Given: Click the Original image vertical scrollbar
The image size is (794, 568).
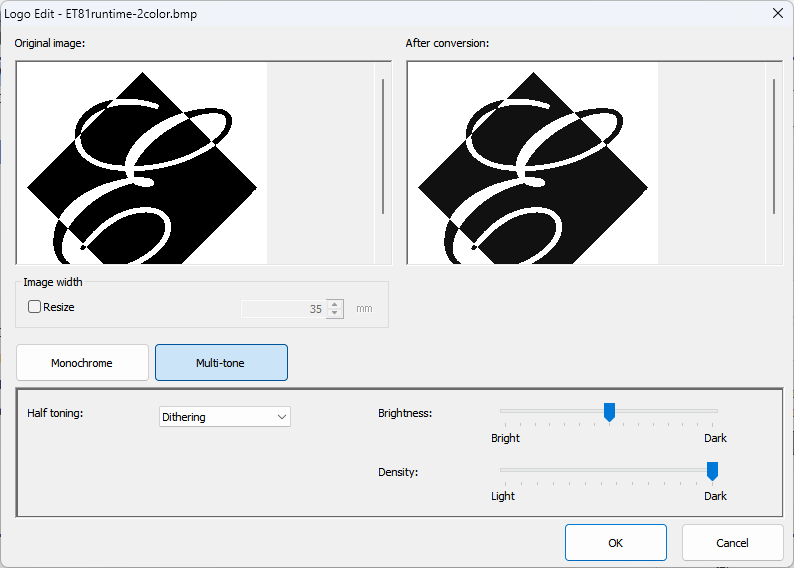Looking at the screenshot, I should pyautogui.click(x=383, y=145).
